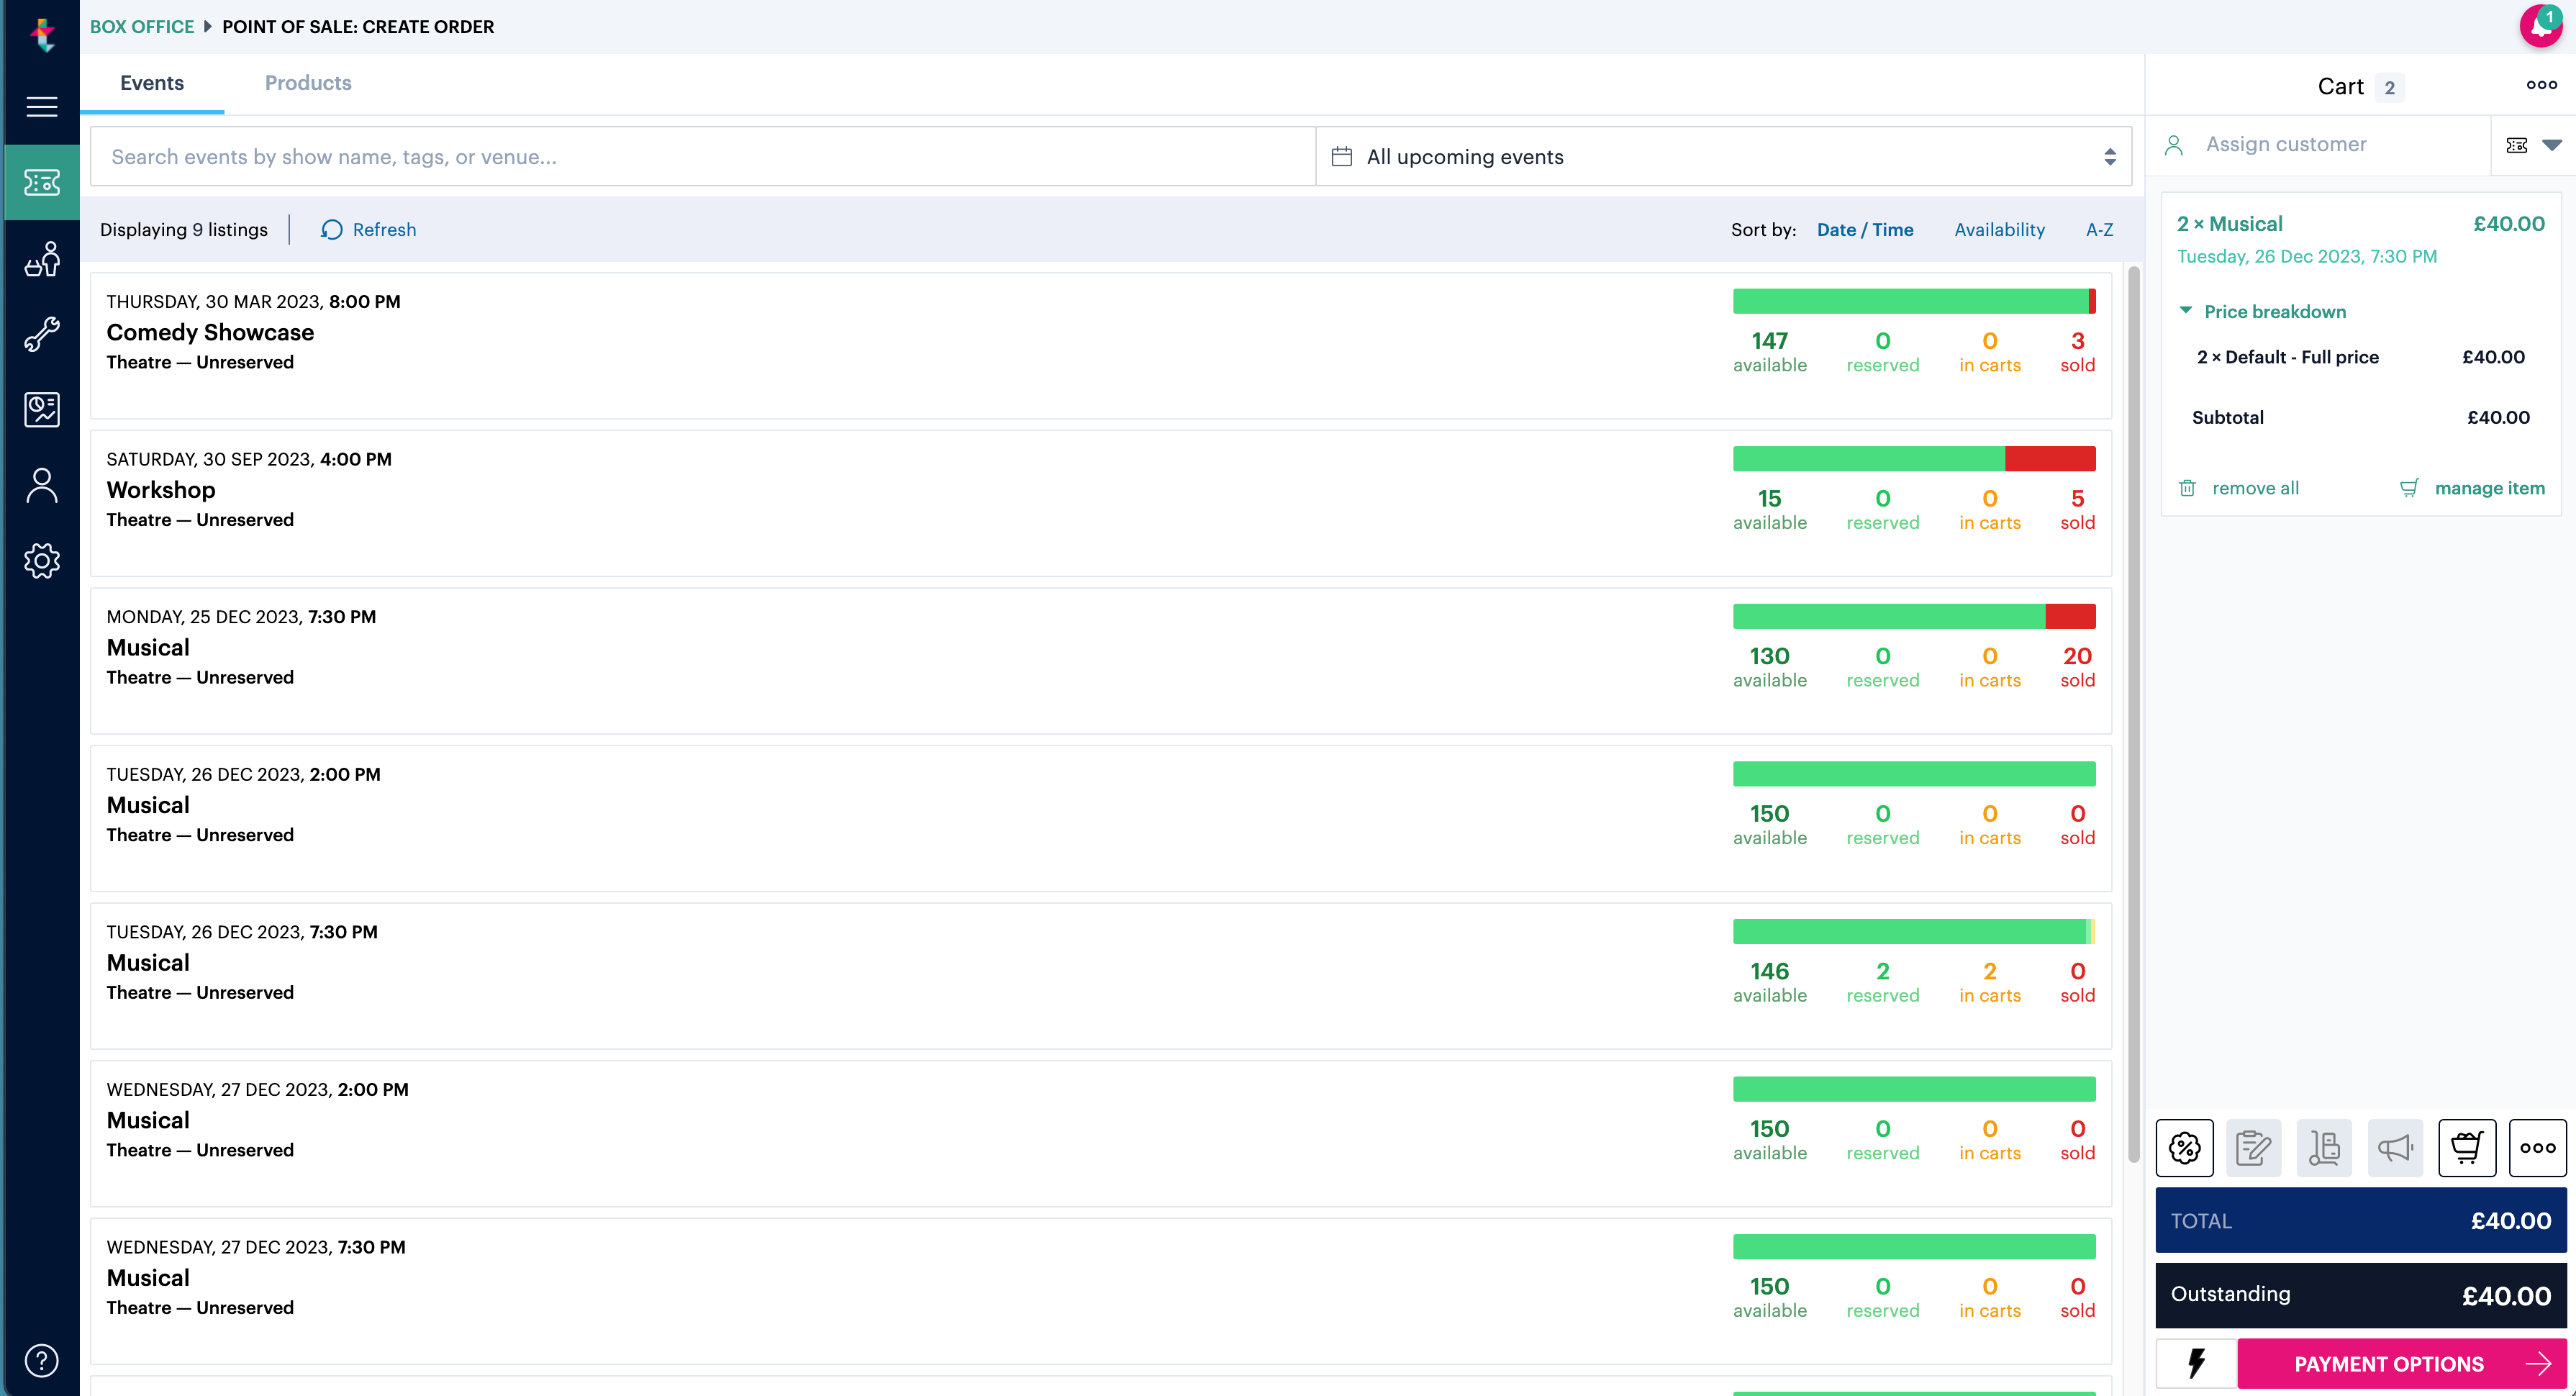Screen dimensions: 2576x1396
Task: Open the reports analytics icon in sidebar
Action: pyautogui.click(x=41, y=409)
